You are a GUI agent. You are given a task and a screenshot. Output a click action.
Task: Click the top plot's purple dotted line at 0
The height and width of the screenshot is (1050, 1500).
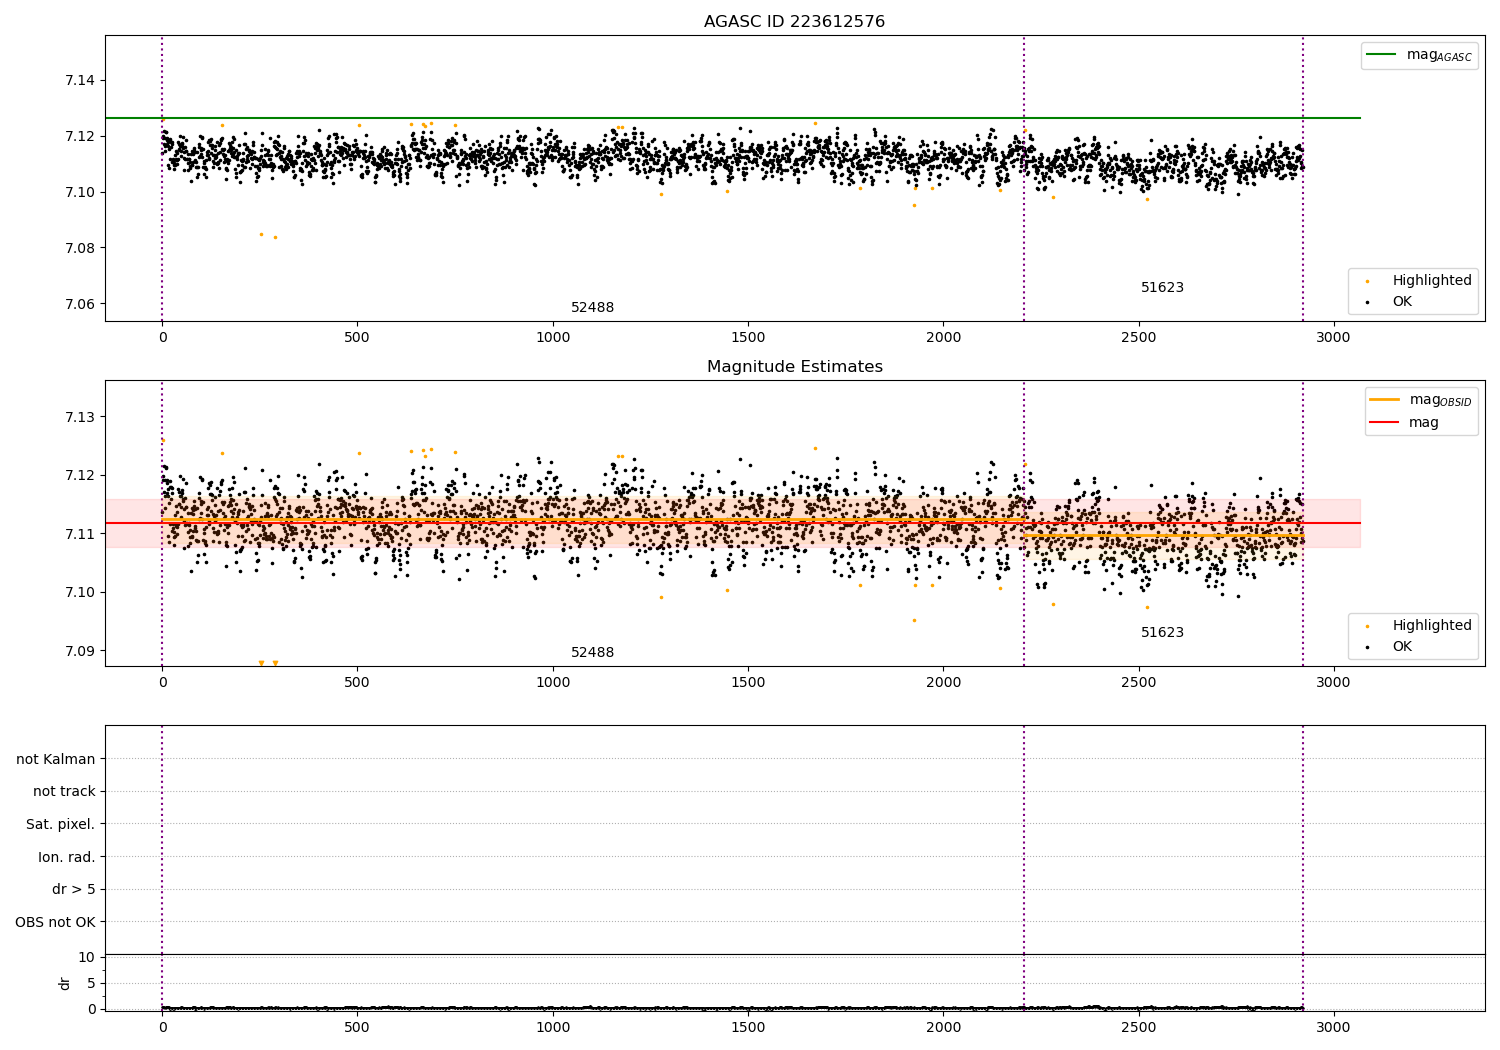[x=162, y=178]
